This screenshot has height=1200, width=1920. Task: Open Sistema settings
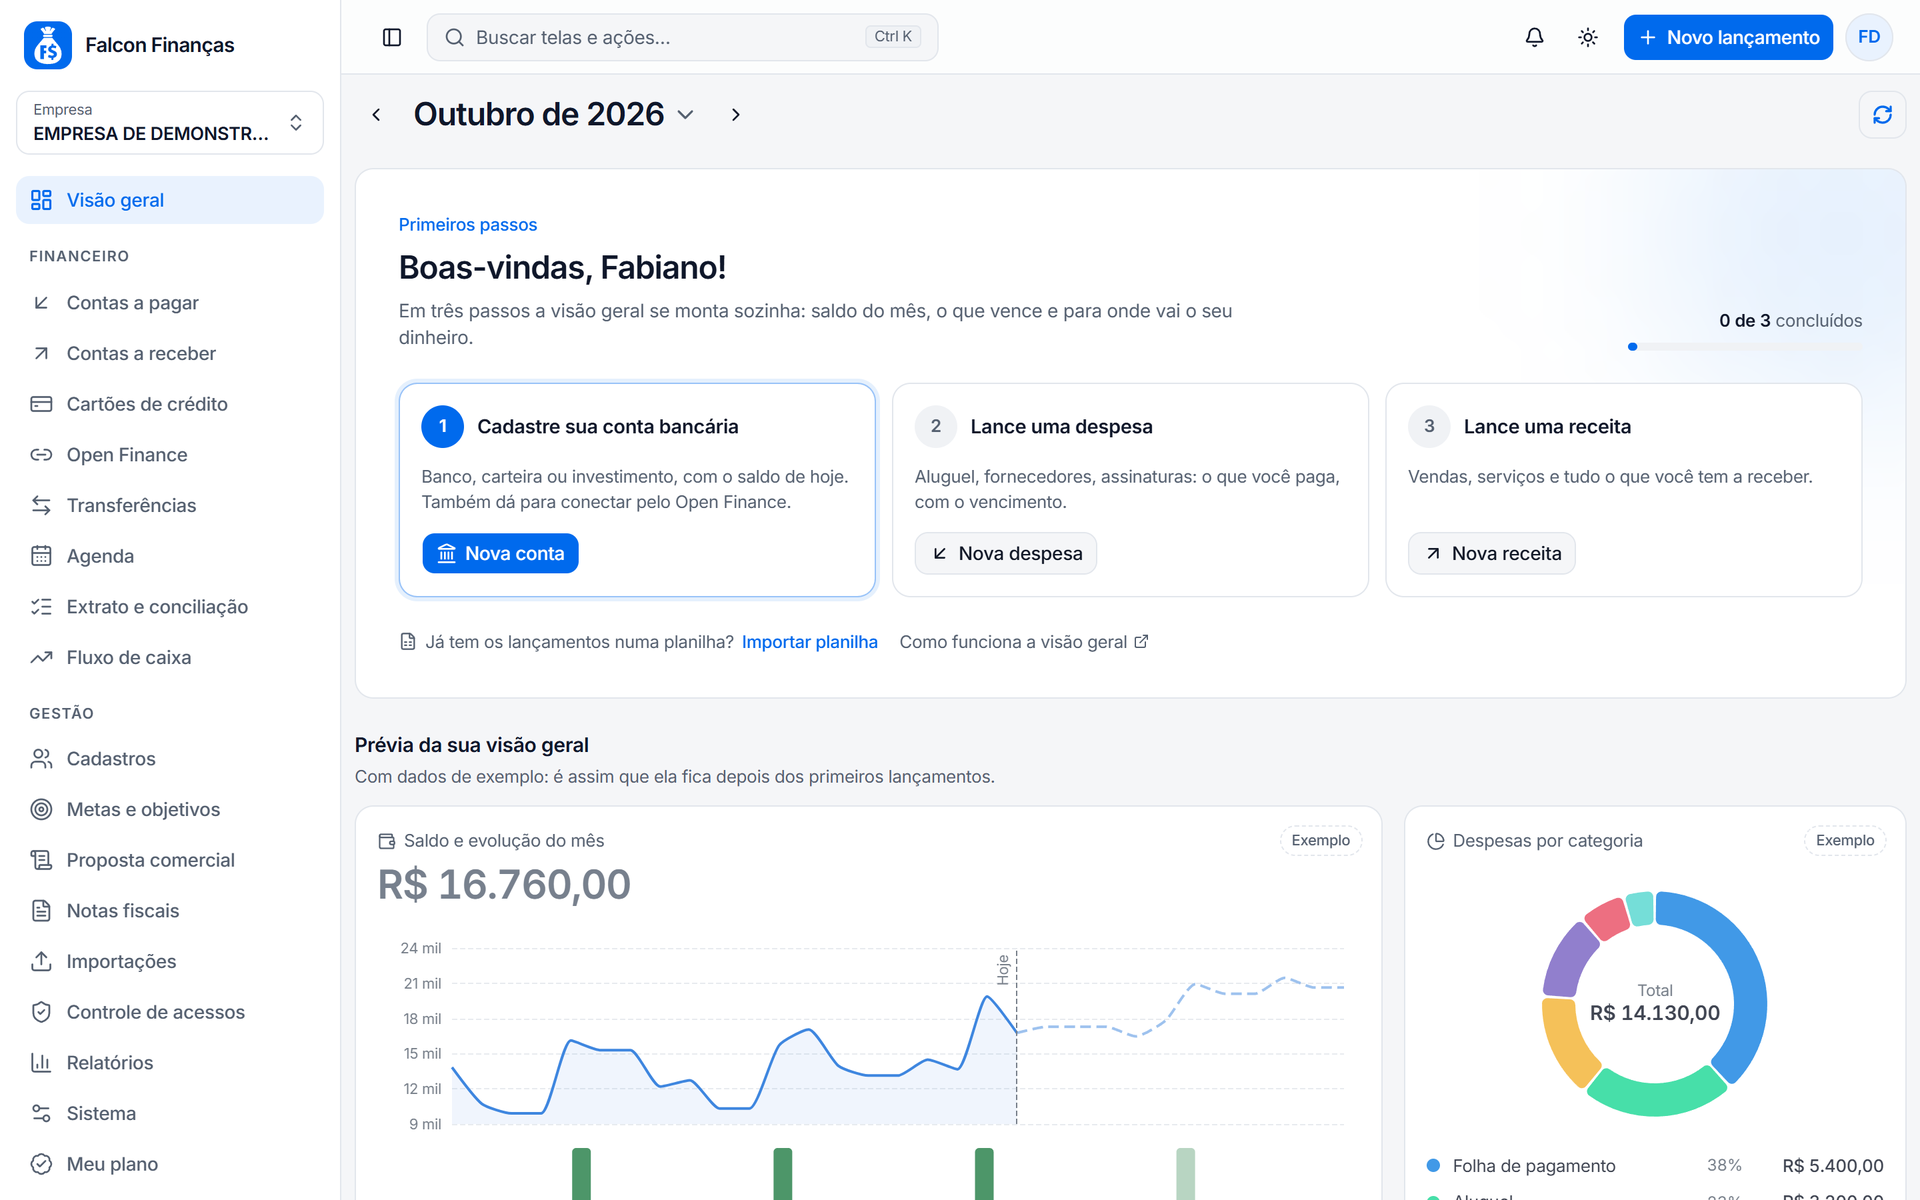pyautogui.click(x=170, y=1113)
